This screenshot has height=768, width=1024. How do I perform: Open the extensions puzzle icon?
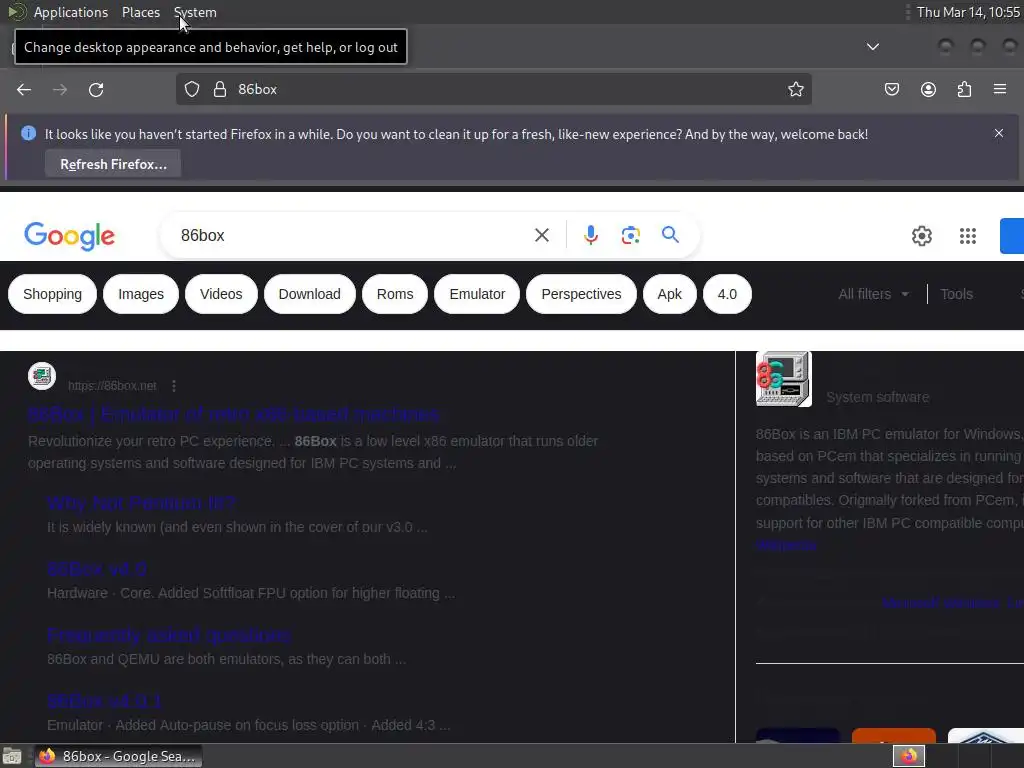tap(964, 89)
